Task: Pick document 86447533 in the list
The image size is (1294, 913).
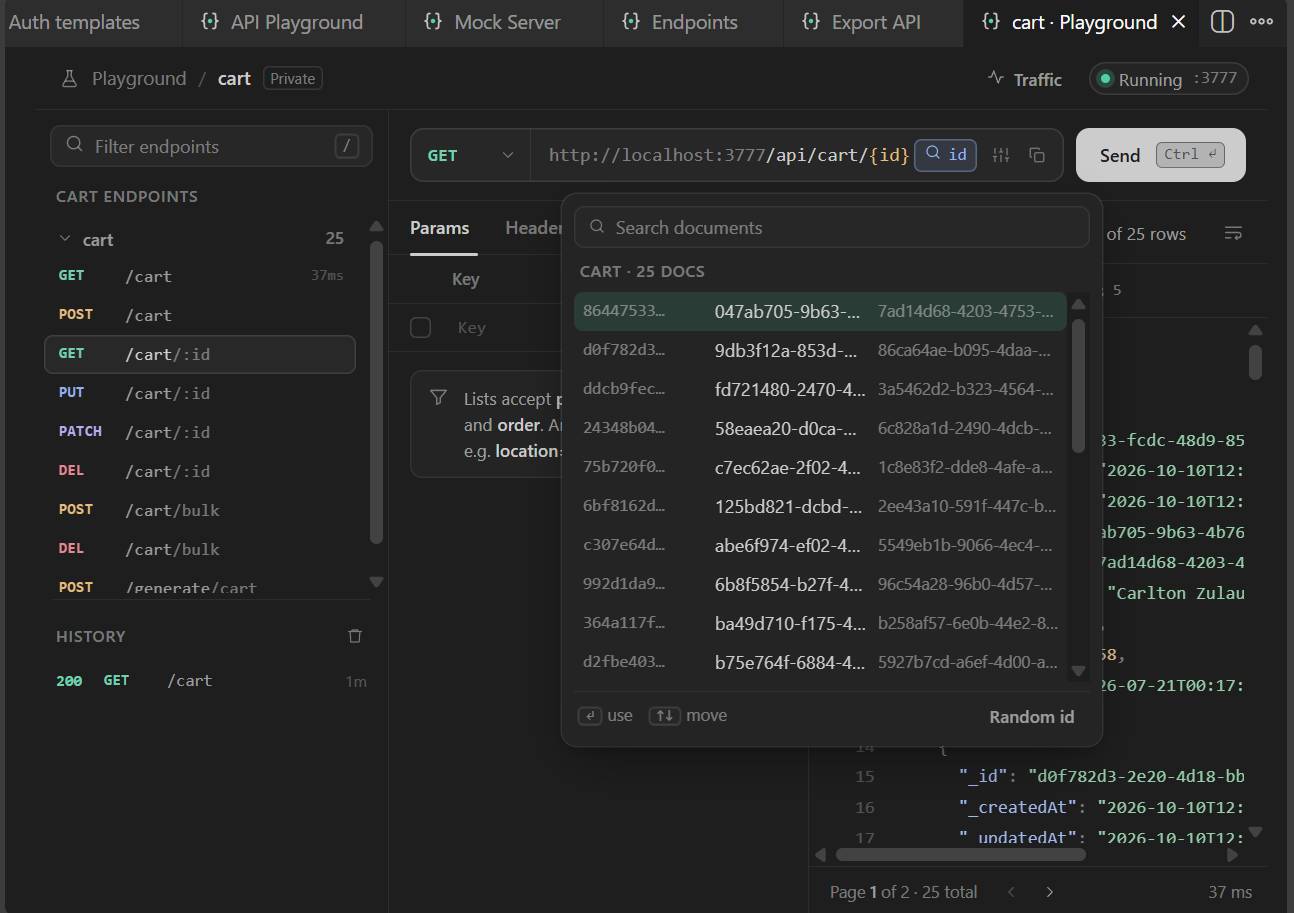Action: click(820, 311)
